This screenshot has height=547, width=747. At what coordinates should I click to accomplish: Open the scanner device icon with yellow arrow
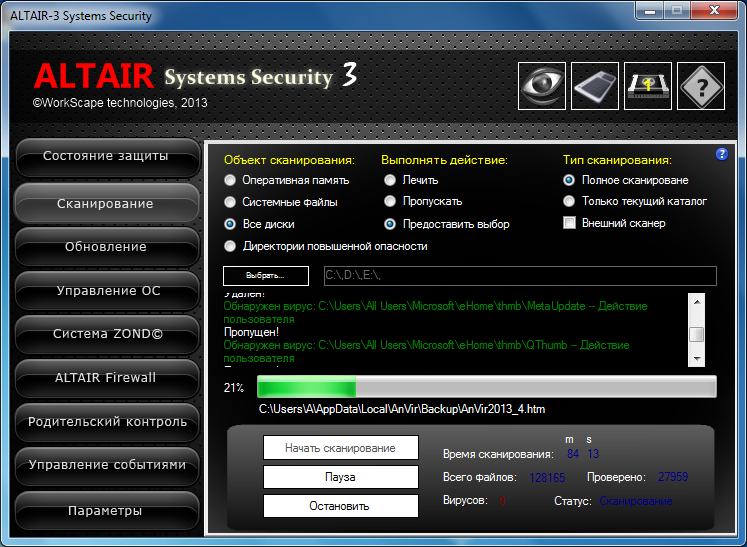point(647,86)
